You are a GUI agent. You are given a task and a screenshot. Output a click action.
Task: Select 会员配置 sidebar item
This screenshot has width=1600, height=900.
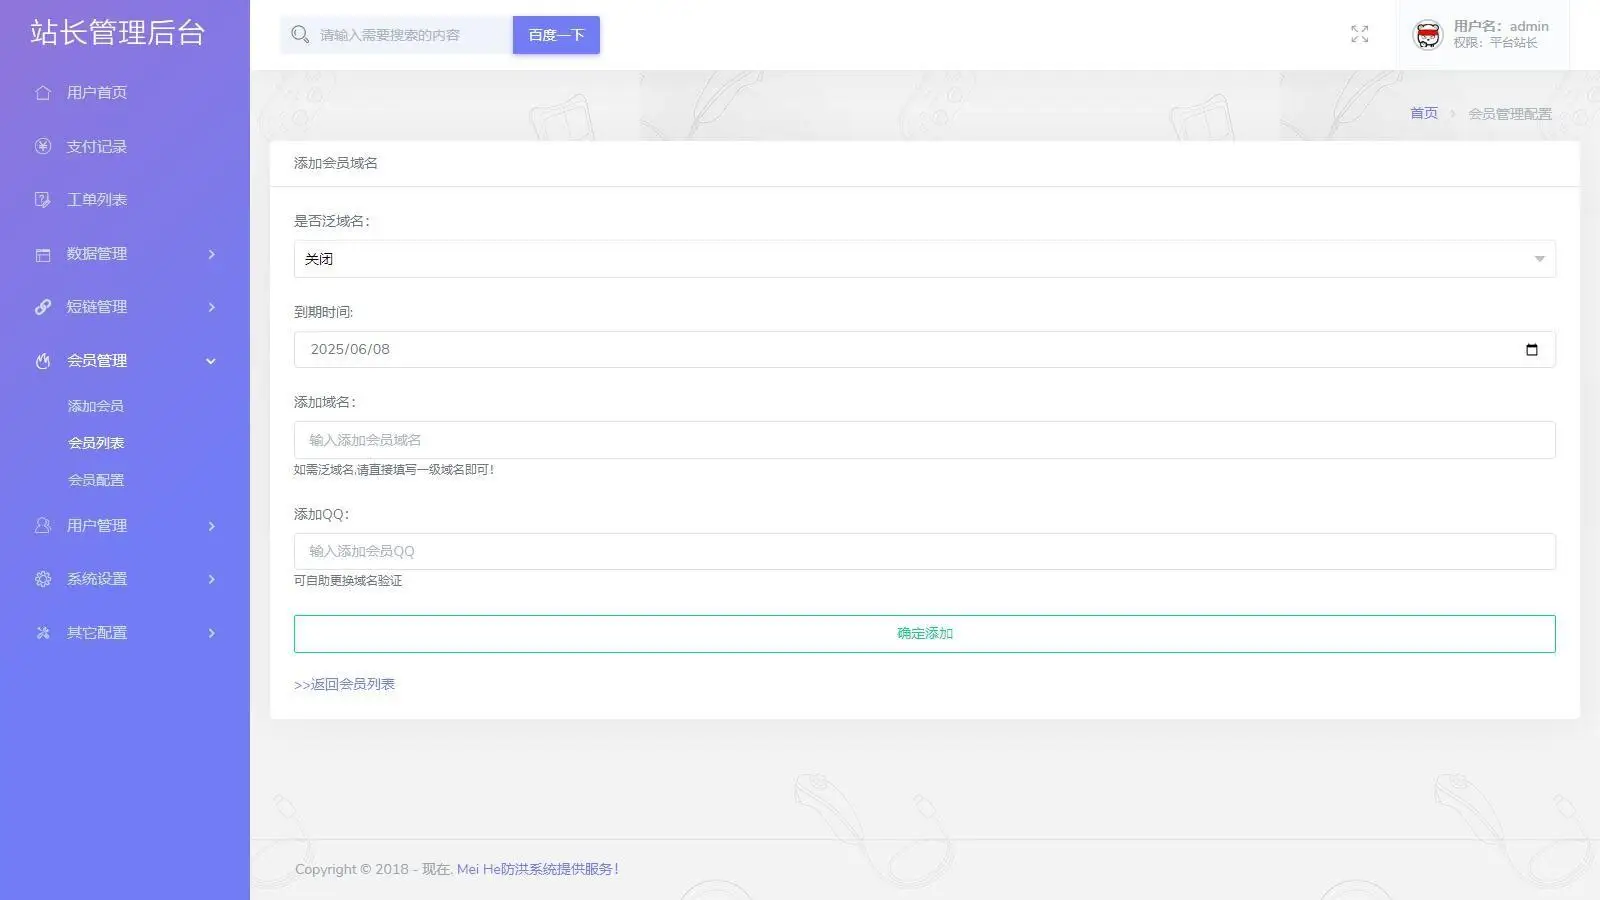[96, 480]
